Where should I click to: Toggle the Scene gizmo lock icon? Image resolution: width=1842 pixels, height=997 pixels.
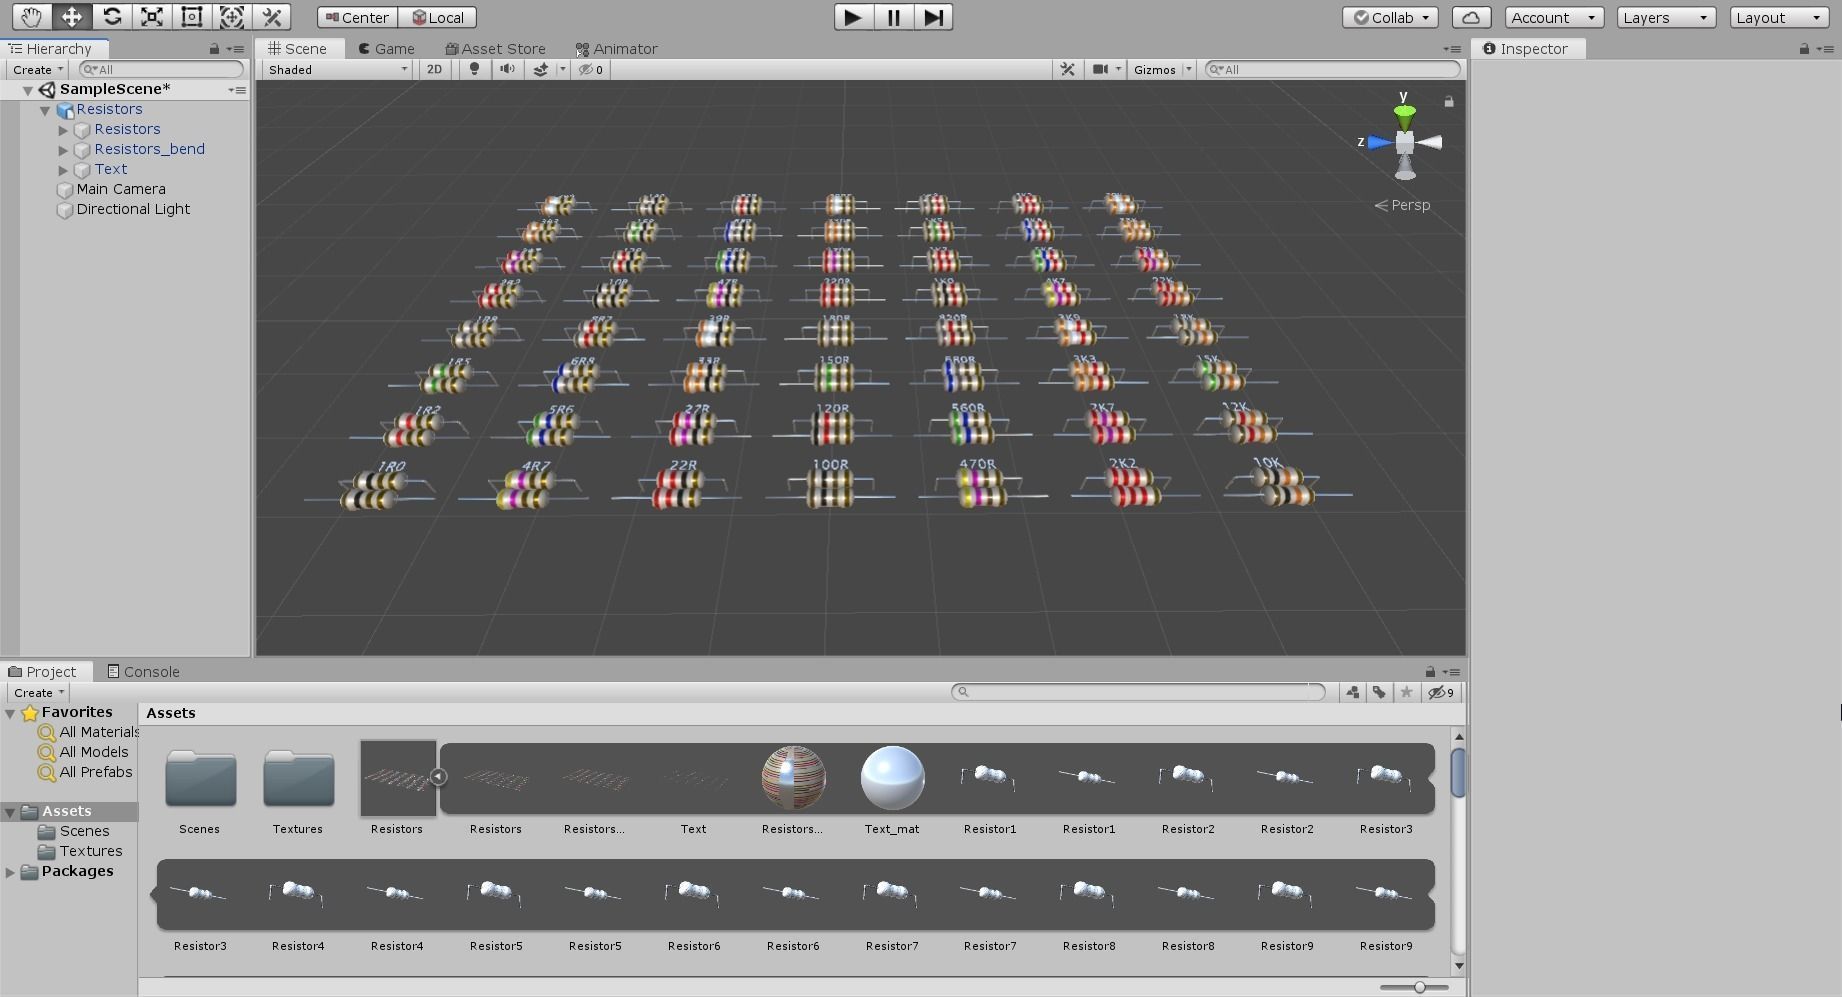coord(1449,101)
